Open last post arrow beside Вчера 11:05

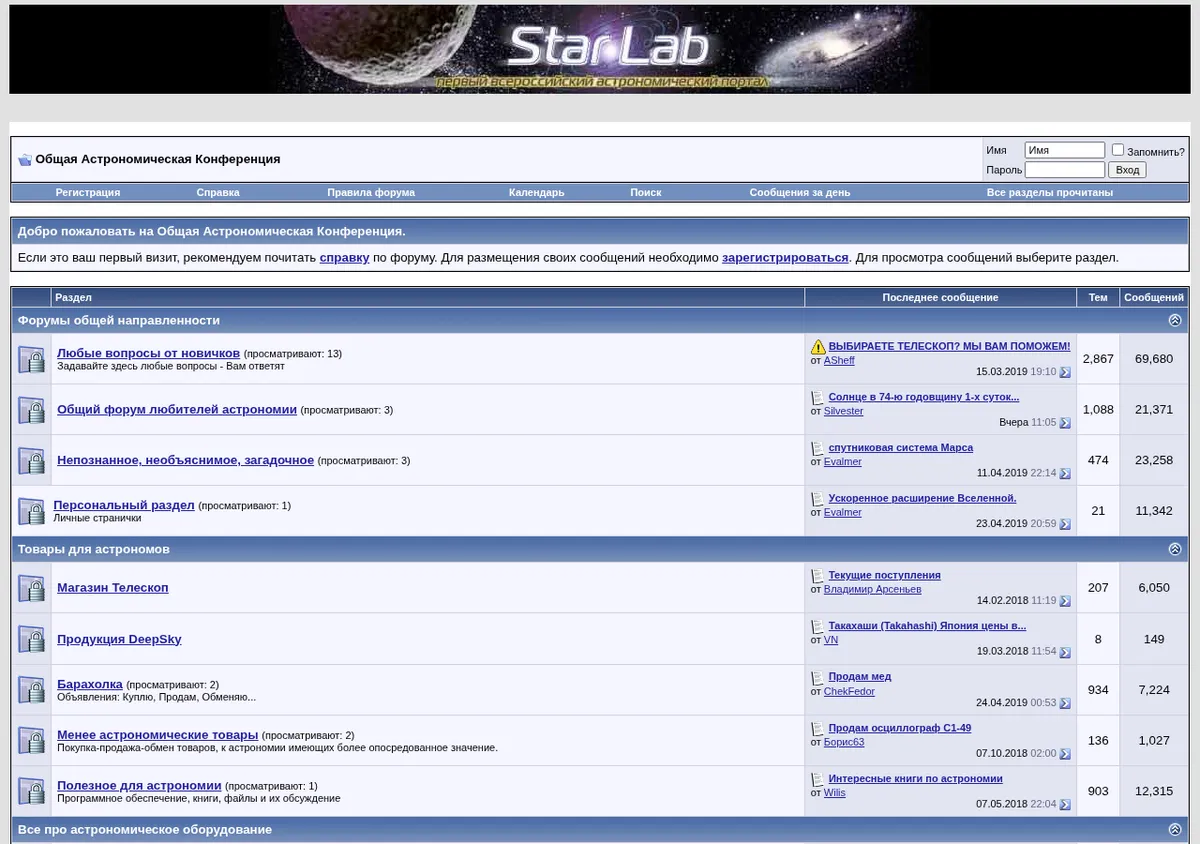click(1065, 423)
